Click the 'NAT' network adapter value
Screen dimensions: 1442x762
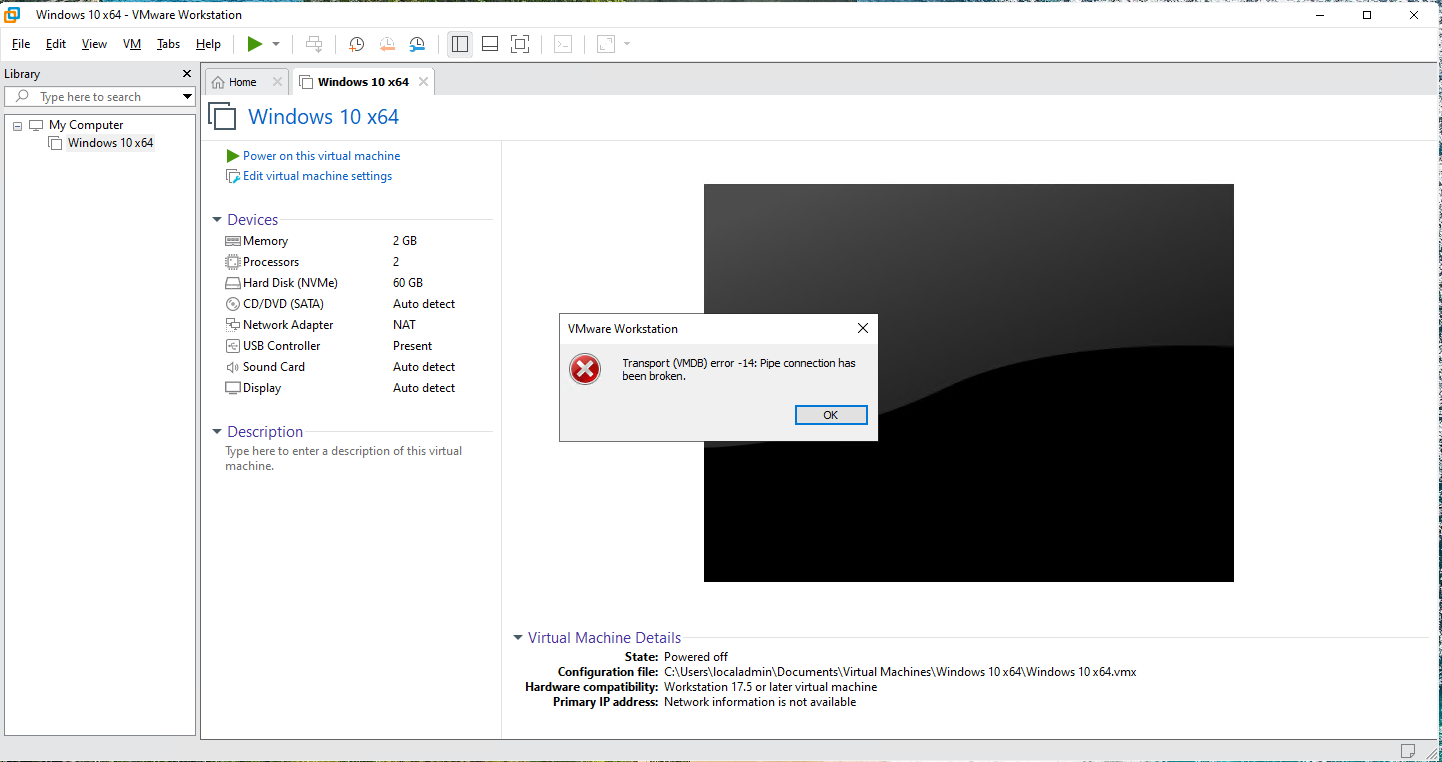[404, 325]
